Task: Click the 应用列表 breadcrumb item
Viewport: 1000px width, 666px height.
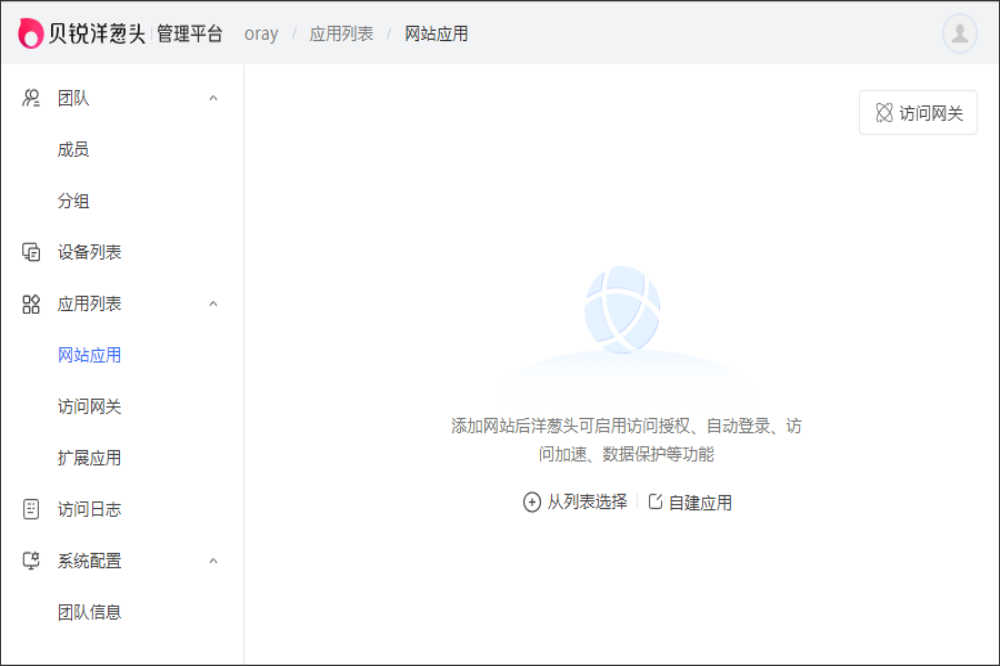Action: coord(340,33)
